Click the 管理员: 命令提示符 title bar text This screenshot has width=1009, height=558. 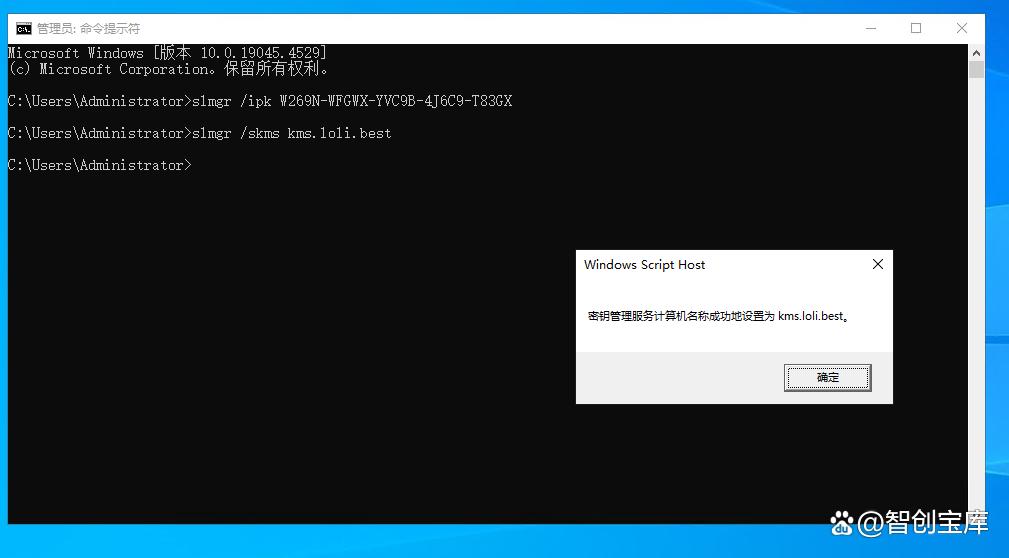(88, 28)
